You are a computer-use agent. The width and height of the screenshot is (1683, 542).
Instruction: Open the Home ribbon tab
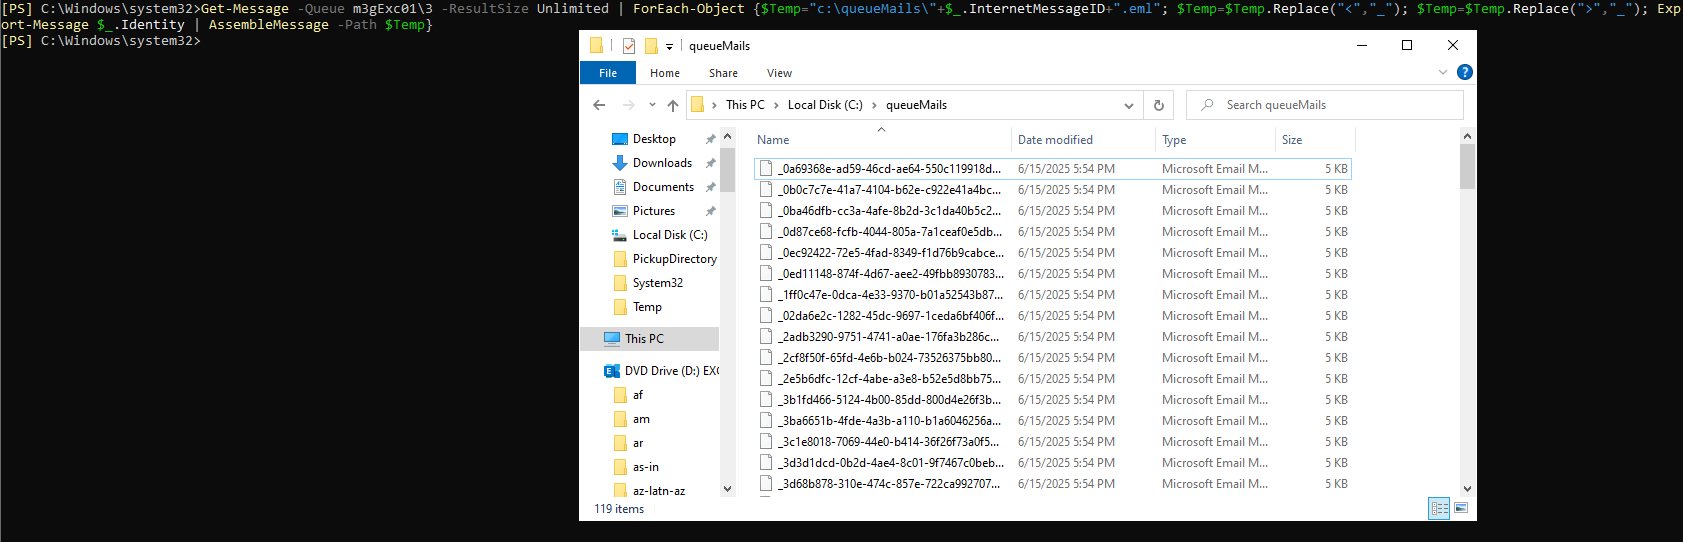[665, 73]
